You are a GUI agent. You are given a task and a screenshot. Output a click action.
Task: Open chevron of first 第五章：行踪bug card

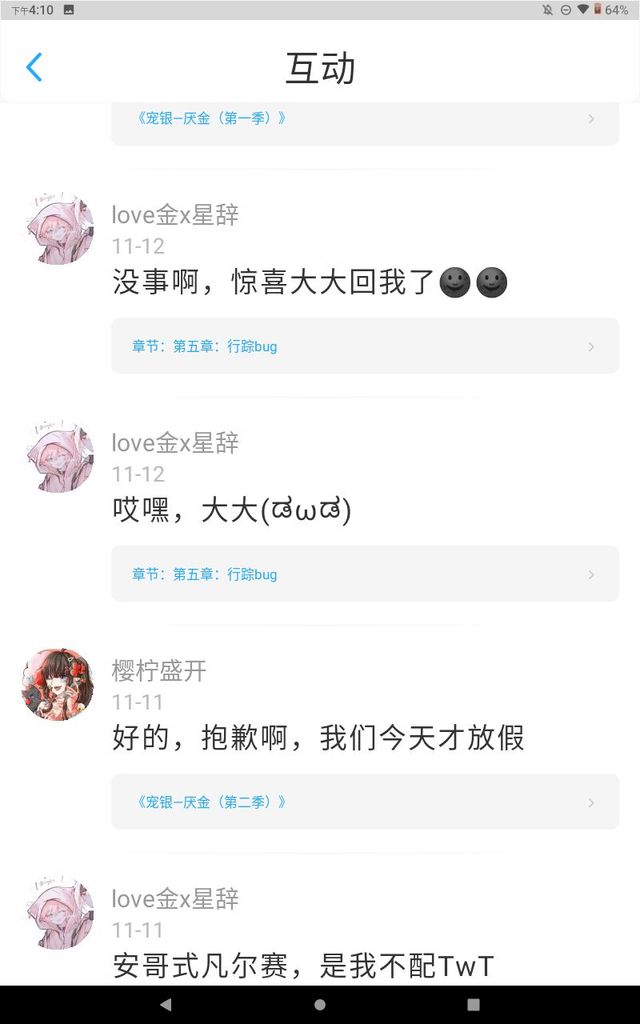click(591, 347)
